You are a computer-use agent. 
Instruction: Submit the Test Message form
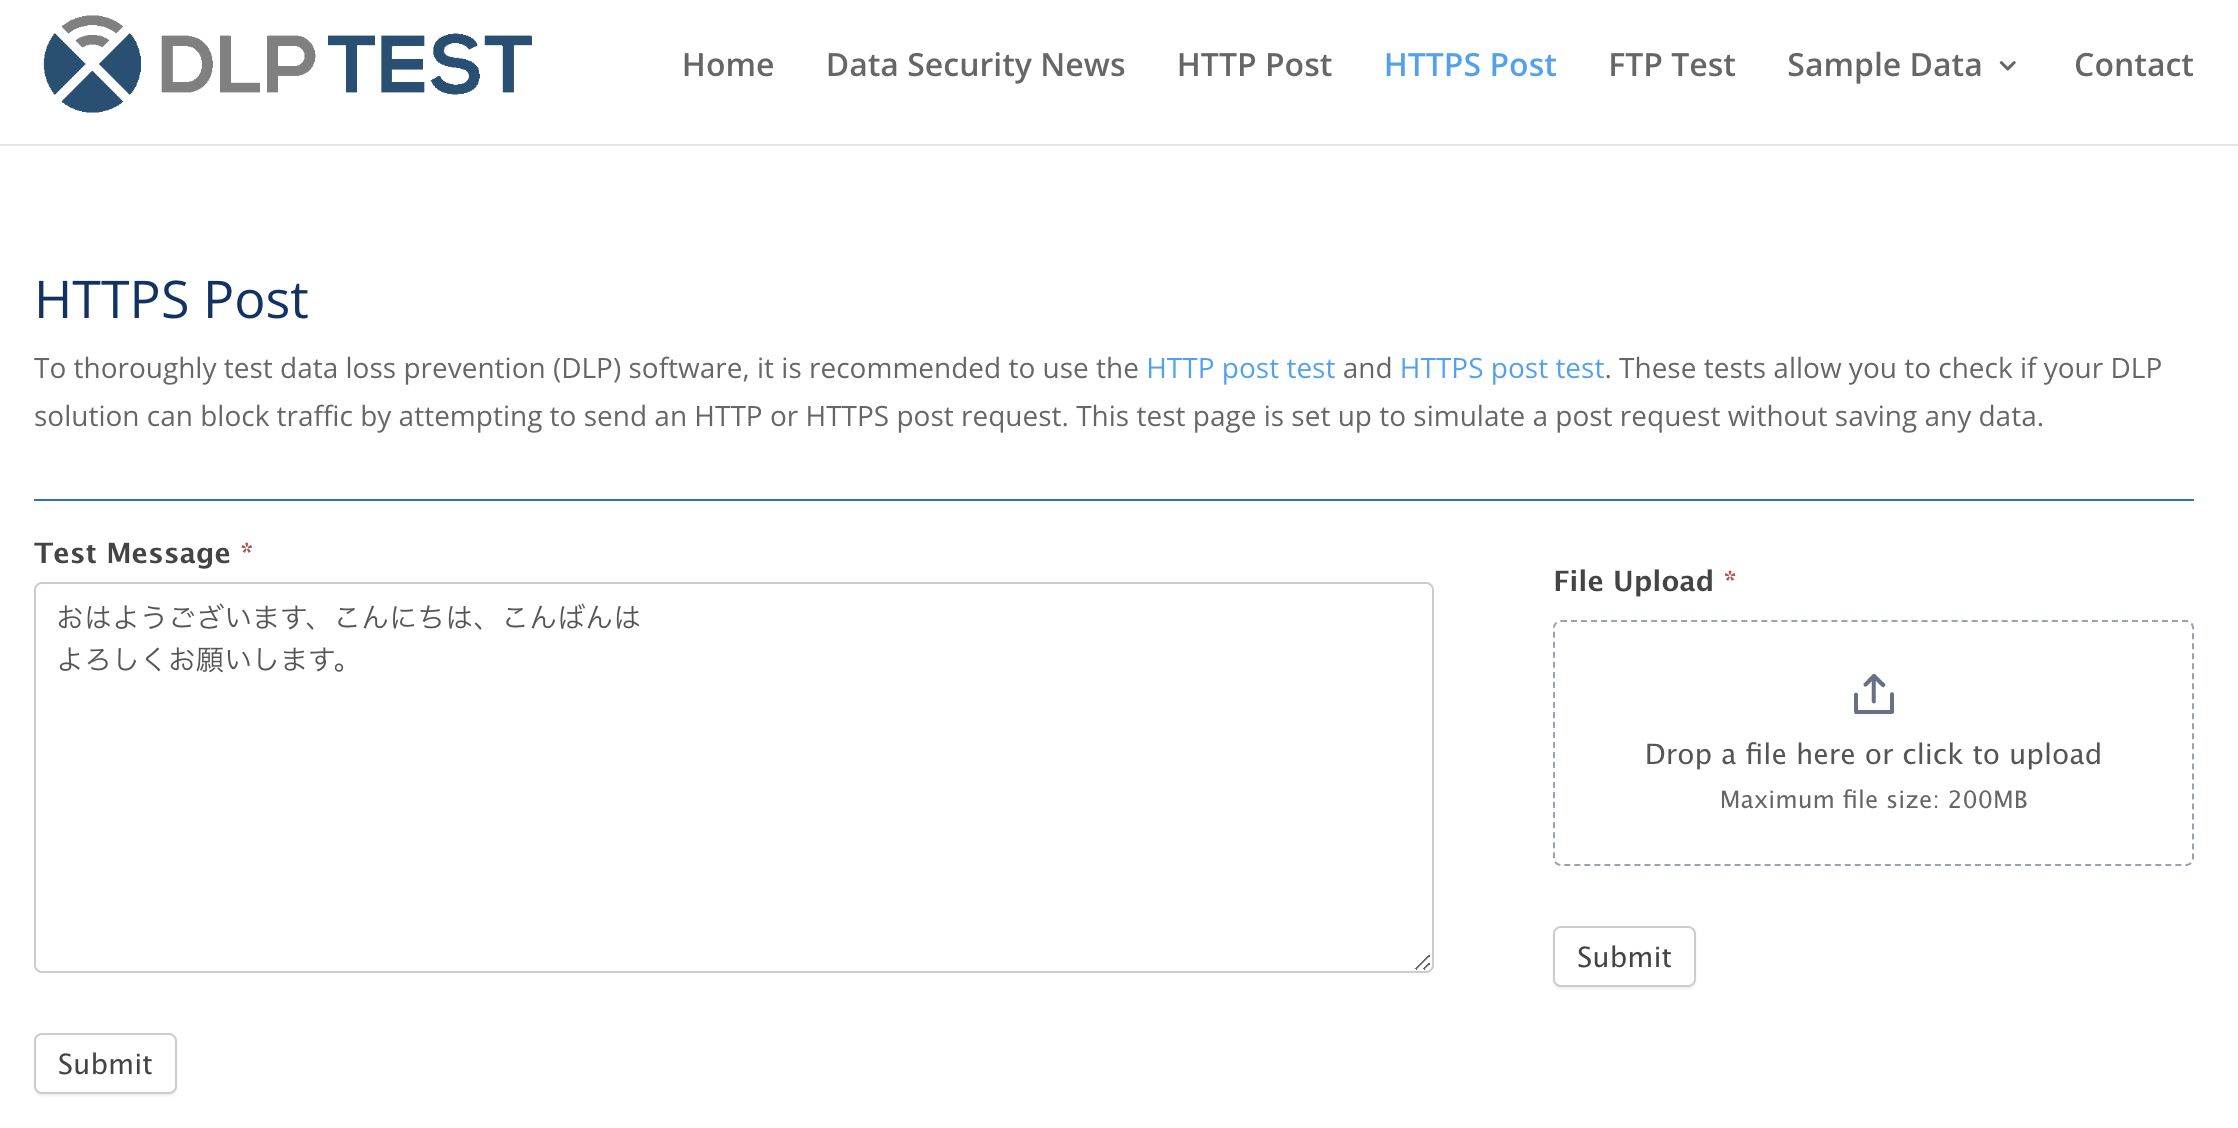[x=105, y=1063]
